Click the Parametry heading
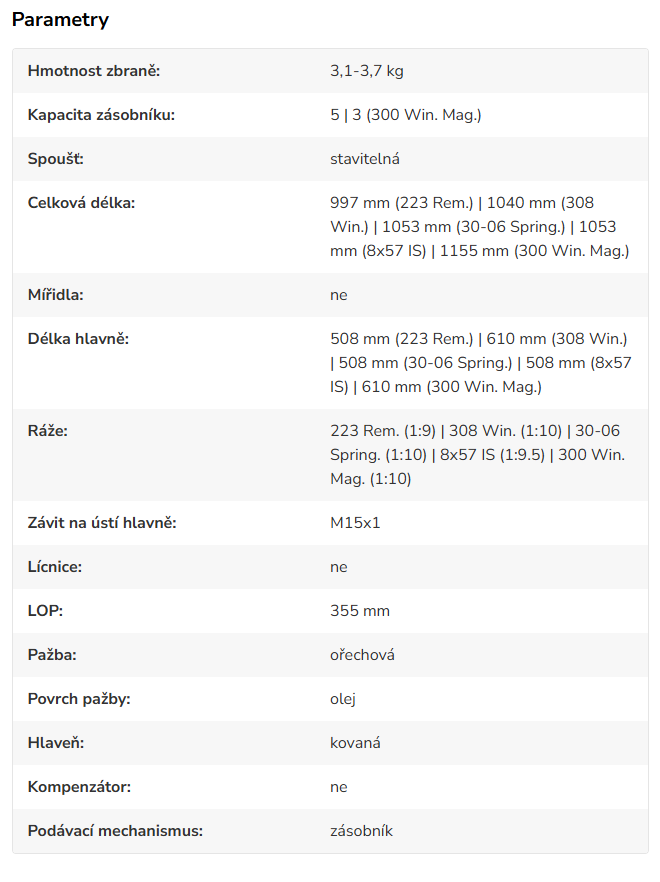Viewport: 660px width, 882px height. point(60,20)
